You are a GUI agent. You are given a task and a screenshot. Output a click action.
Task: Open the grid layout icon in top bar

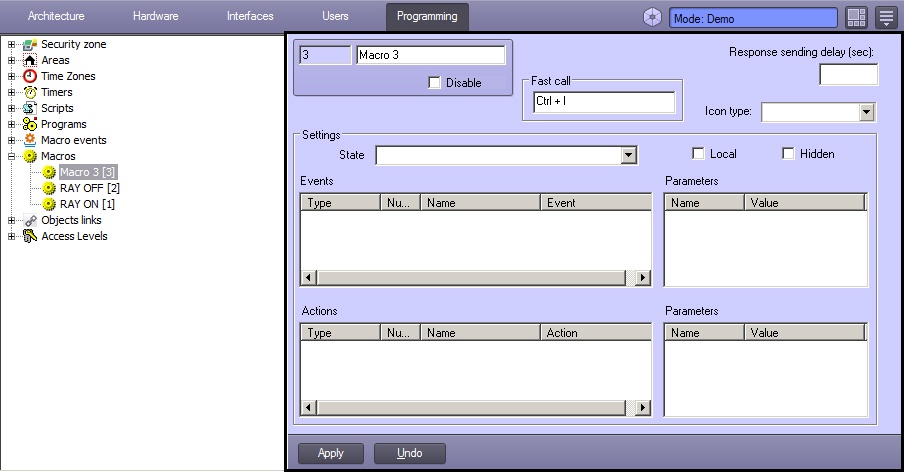tap(856, 17)
